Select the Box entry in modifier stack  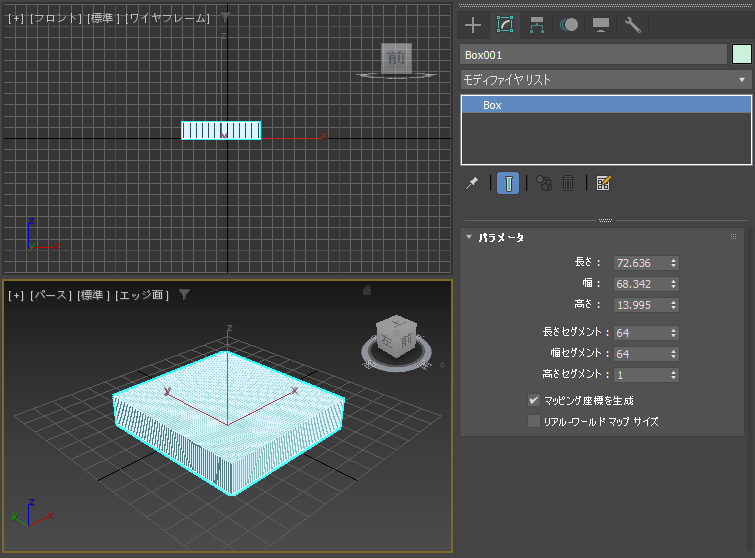[606, 105]
